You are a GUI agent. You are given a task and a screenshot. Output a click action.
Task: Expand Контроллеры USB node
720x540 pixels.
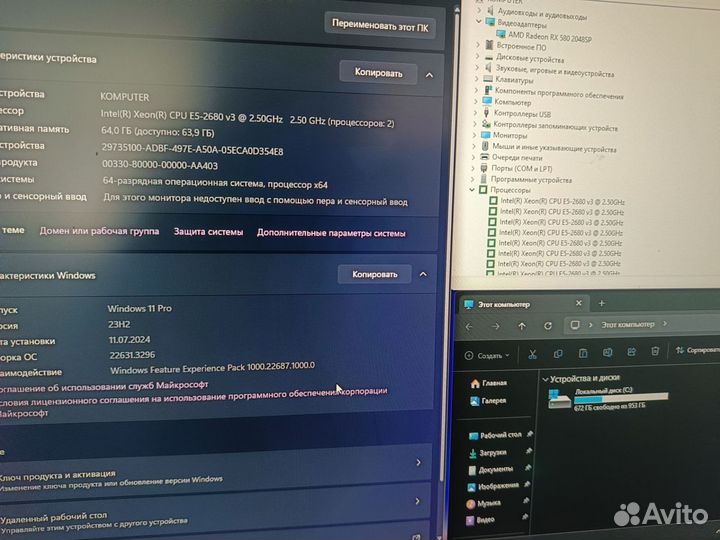(x=476, y=112)
